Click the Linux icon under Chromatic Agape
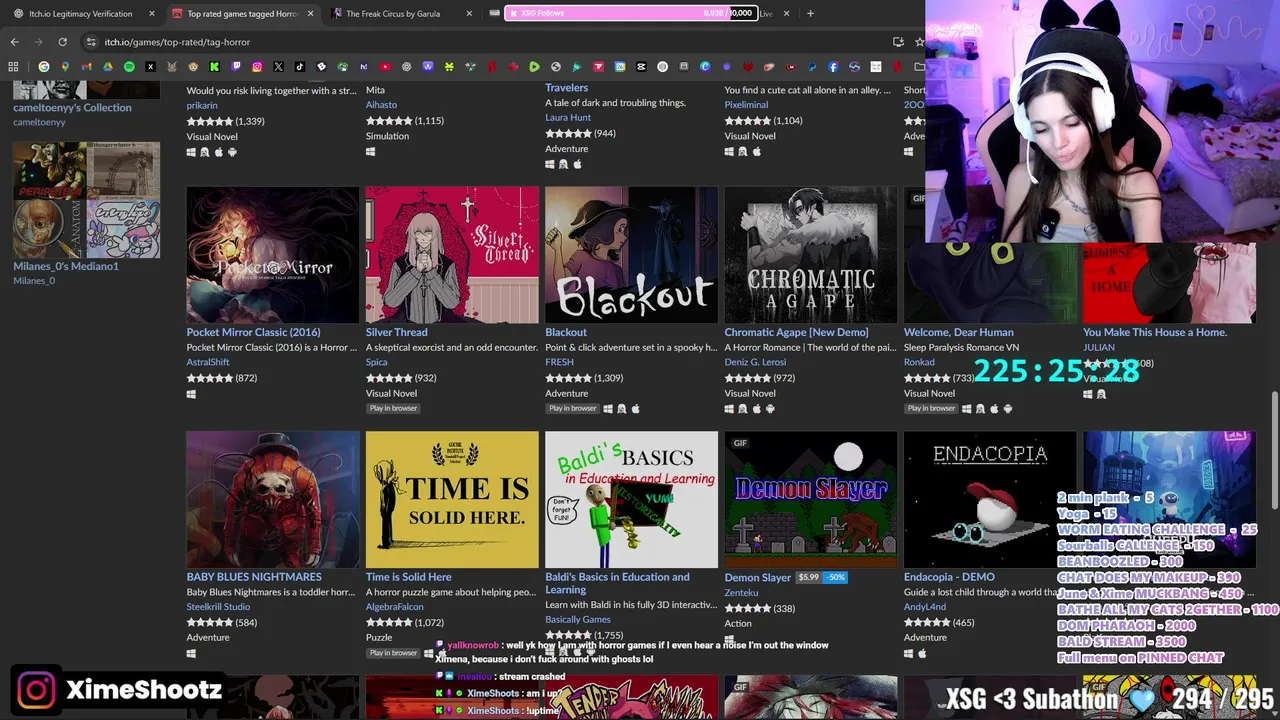This screenshot has width=1280, height=720. pos(742,408)
